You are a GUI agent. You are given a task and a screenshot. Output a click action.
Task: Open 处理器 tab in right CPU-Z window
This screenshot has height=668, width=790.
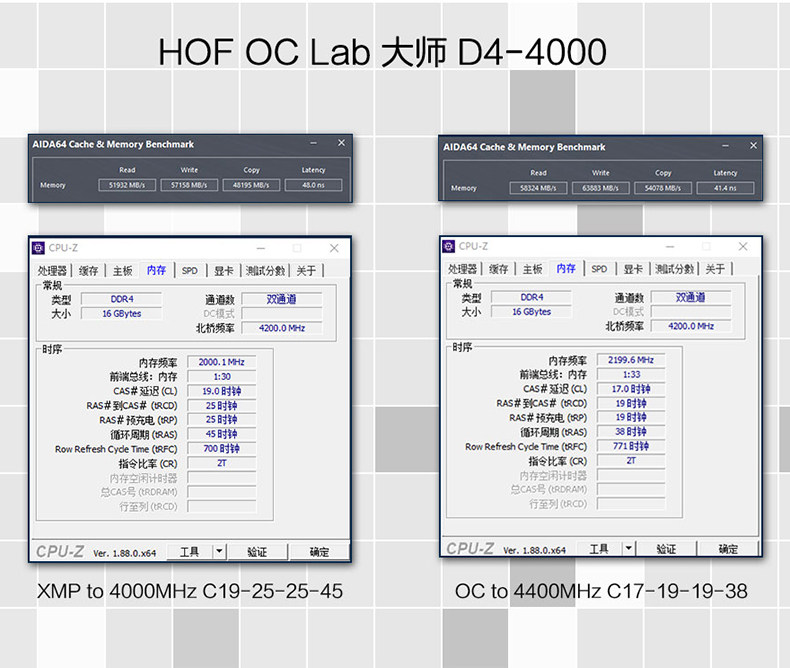coord(463,269)
